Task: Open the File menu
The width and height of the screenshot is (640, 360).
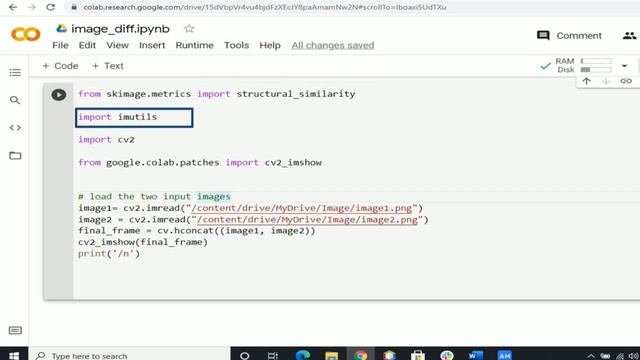Action: coord(60,45)
